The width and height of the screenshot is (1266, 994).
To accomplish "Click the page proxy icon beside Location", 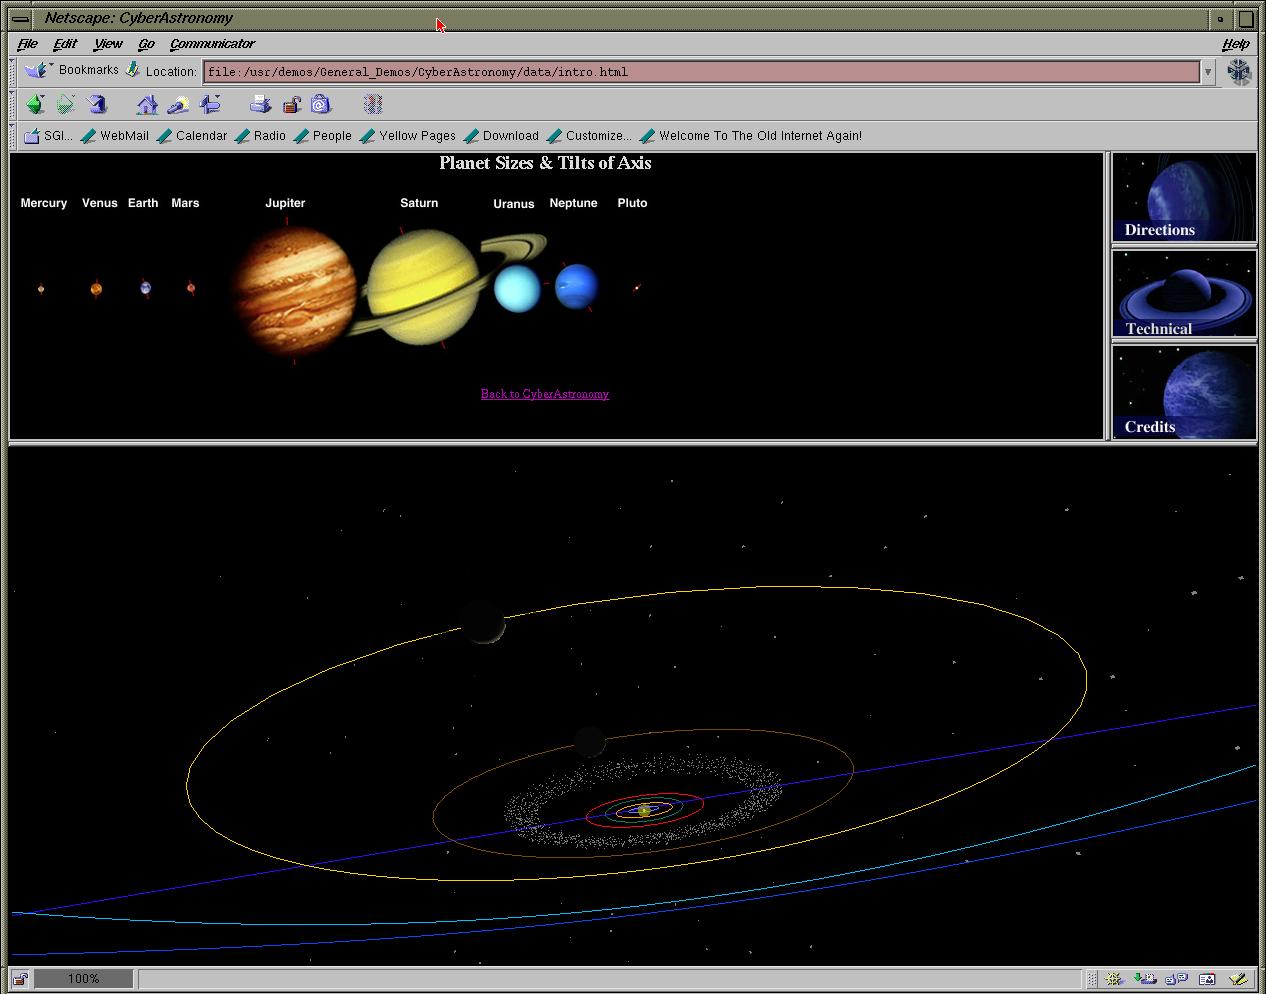I will pos(133,70).
